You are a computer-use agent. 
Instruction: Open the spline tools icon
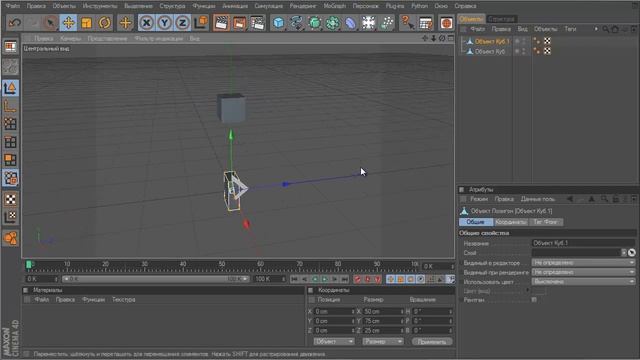pyautogui.click(x=296, y=22)
